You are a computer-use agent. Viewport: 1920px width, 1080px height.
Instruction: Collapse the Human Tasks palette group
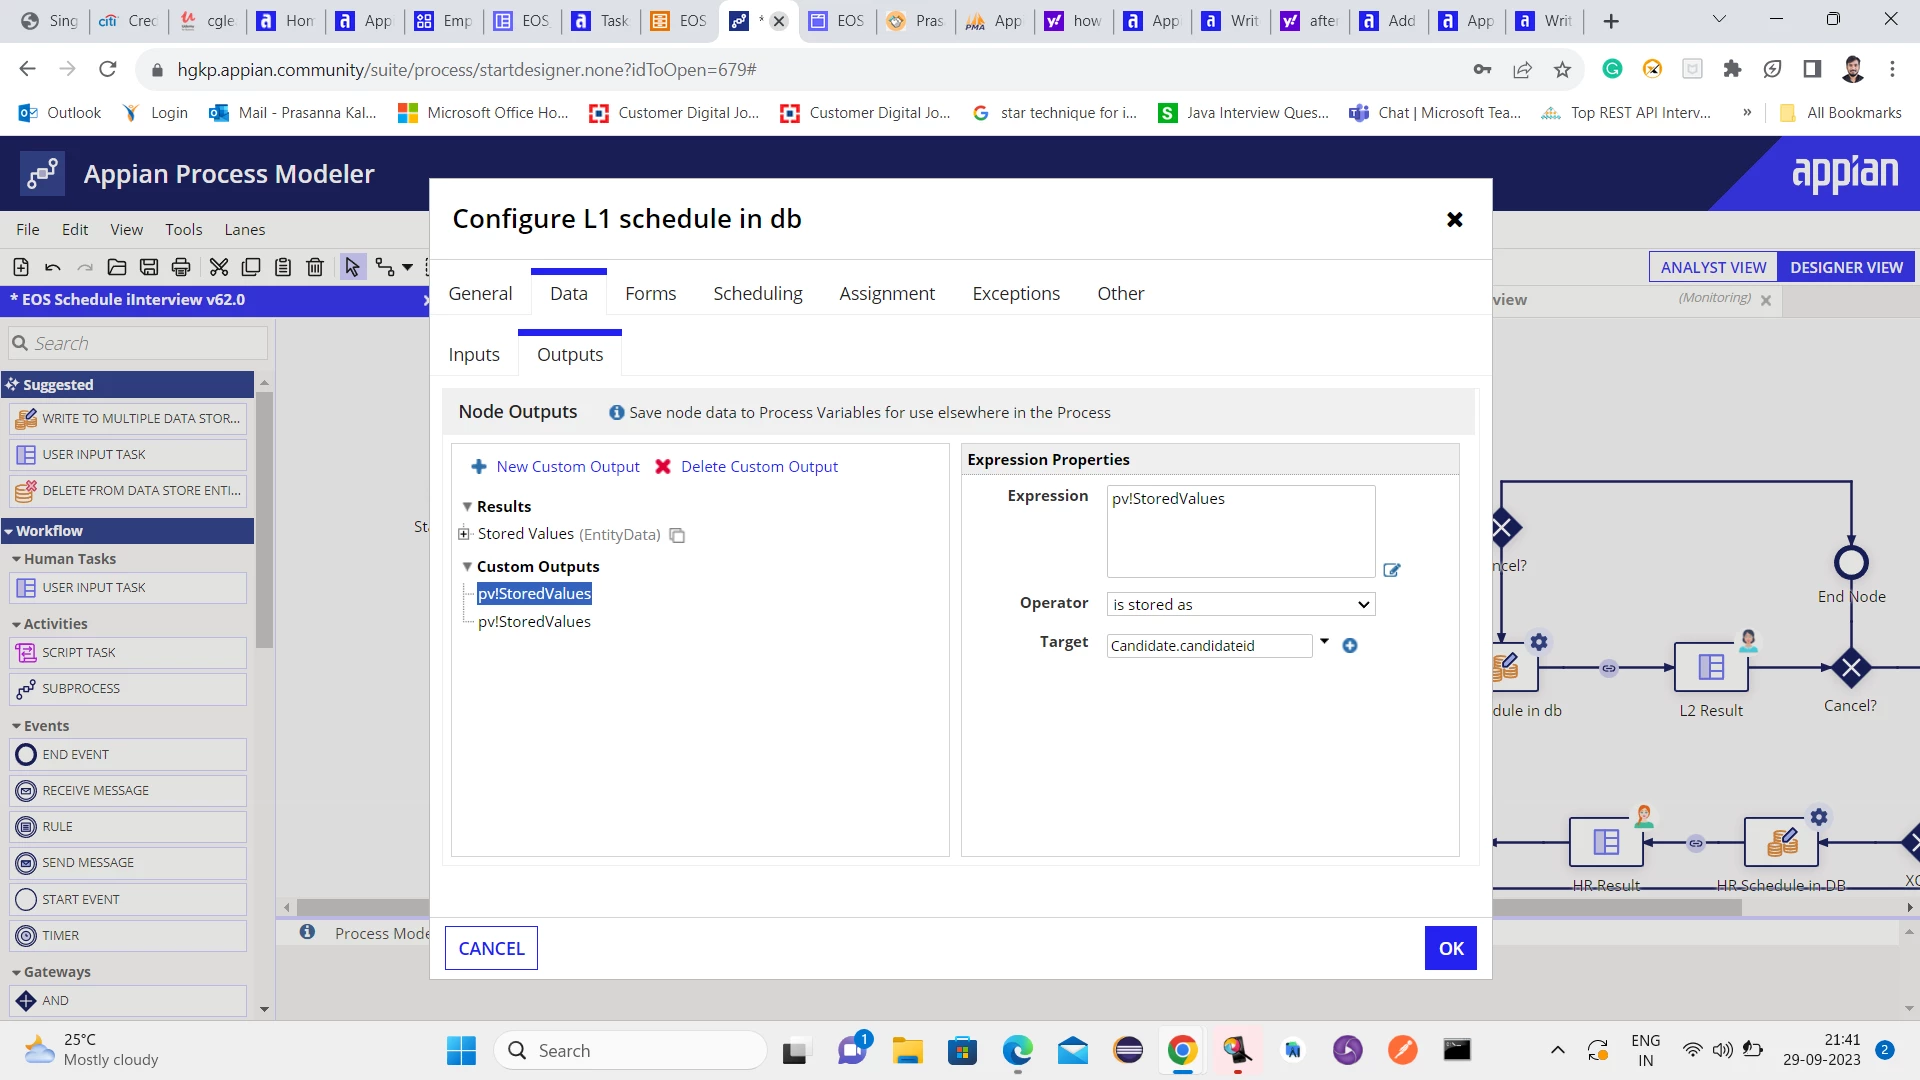[16, 559]
